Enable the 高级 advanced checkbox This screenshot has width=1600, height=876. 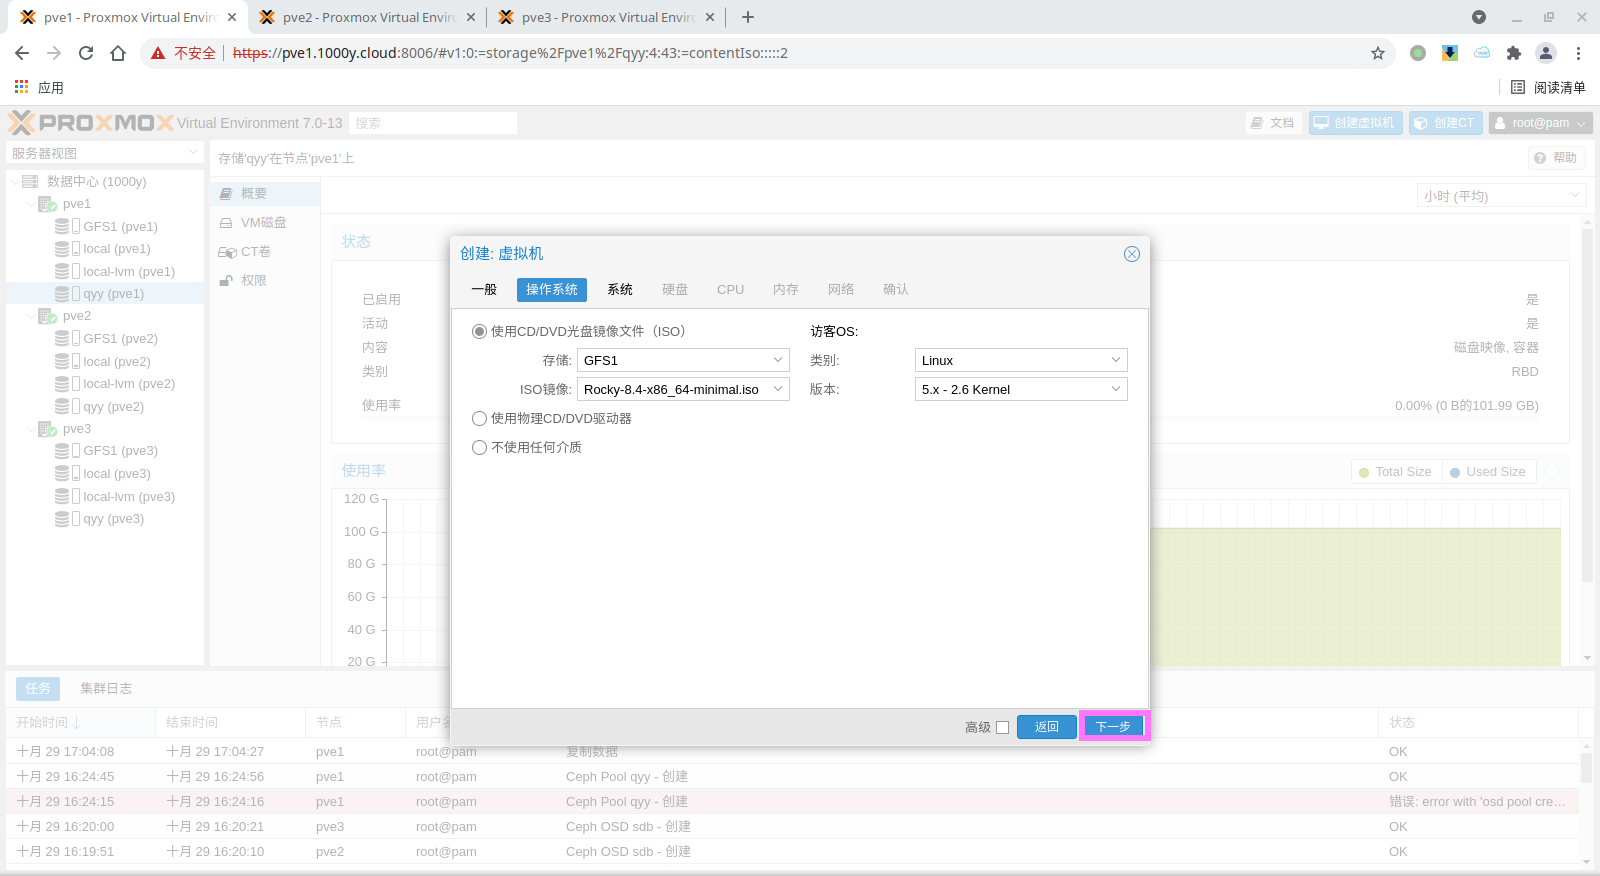pyautogui.click(x=1002, y=727)
